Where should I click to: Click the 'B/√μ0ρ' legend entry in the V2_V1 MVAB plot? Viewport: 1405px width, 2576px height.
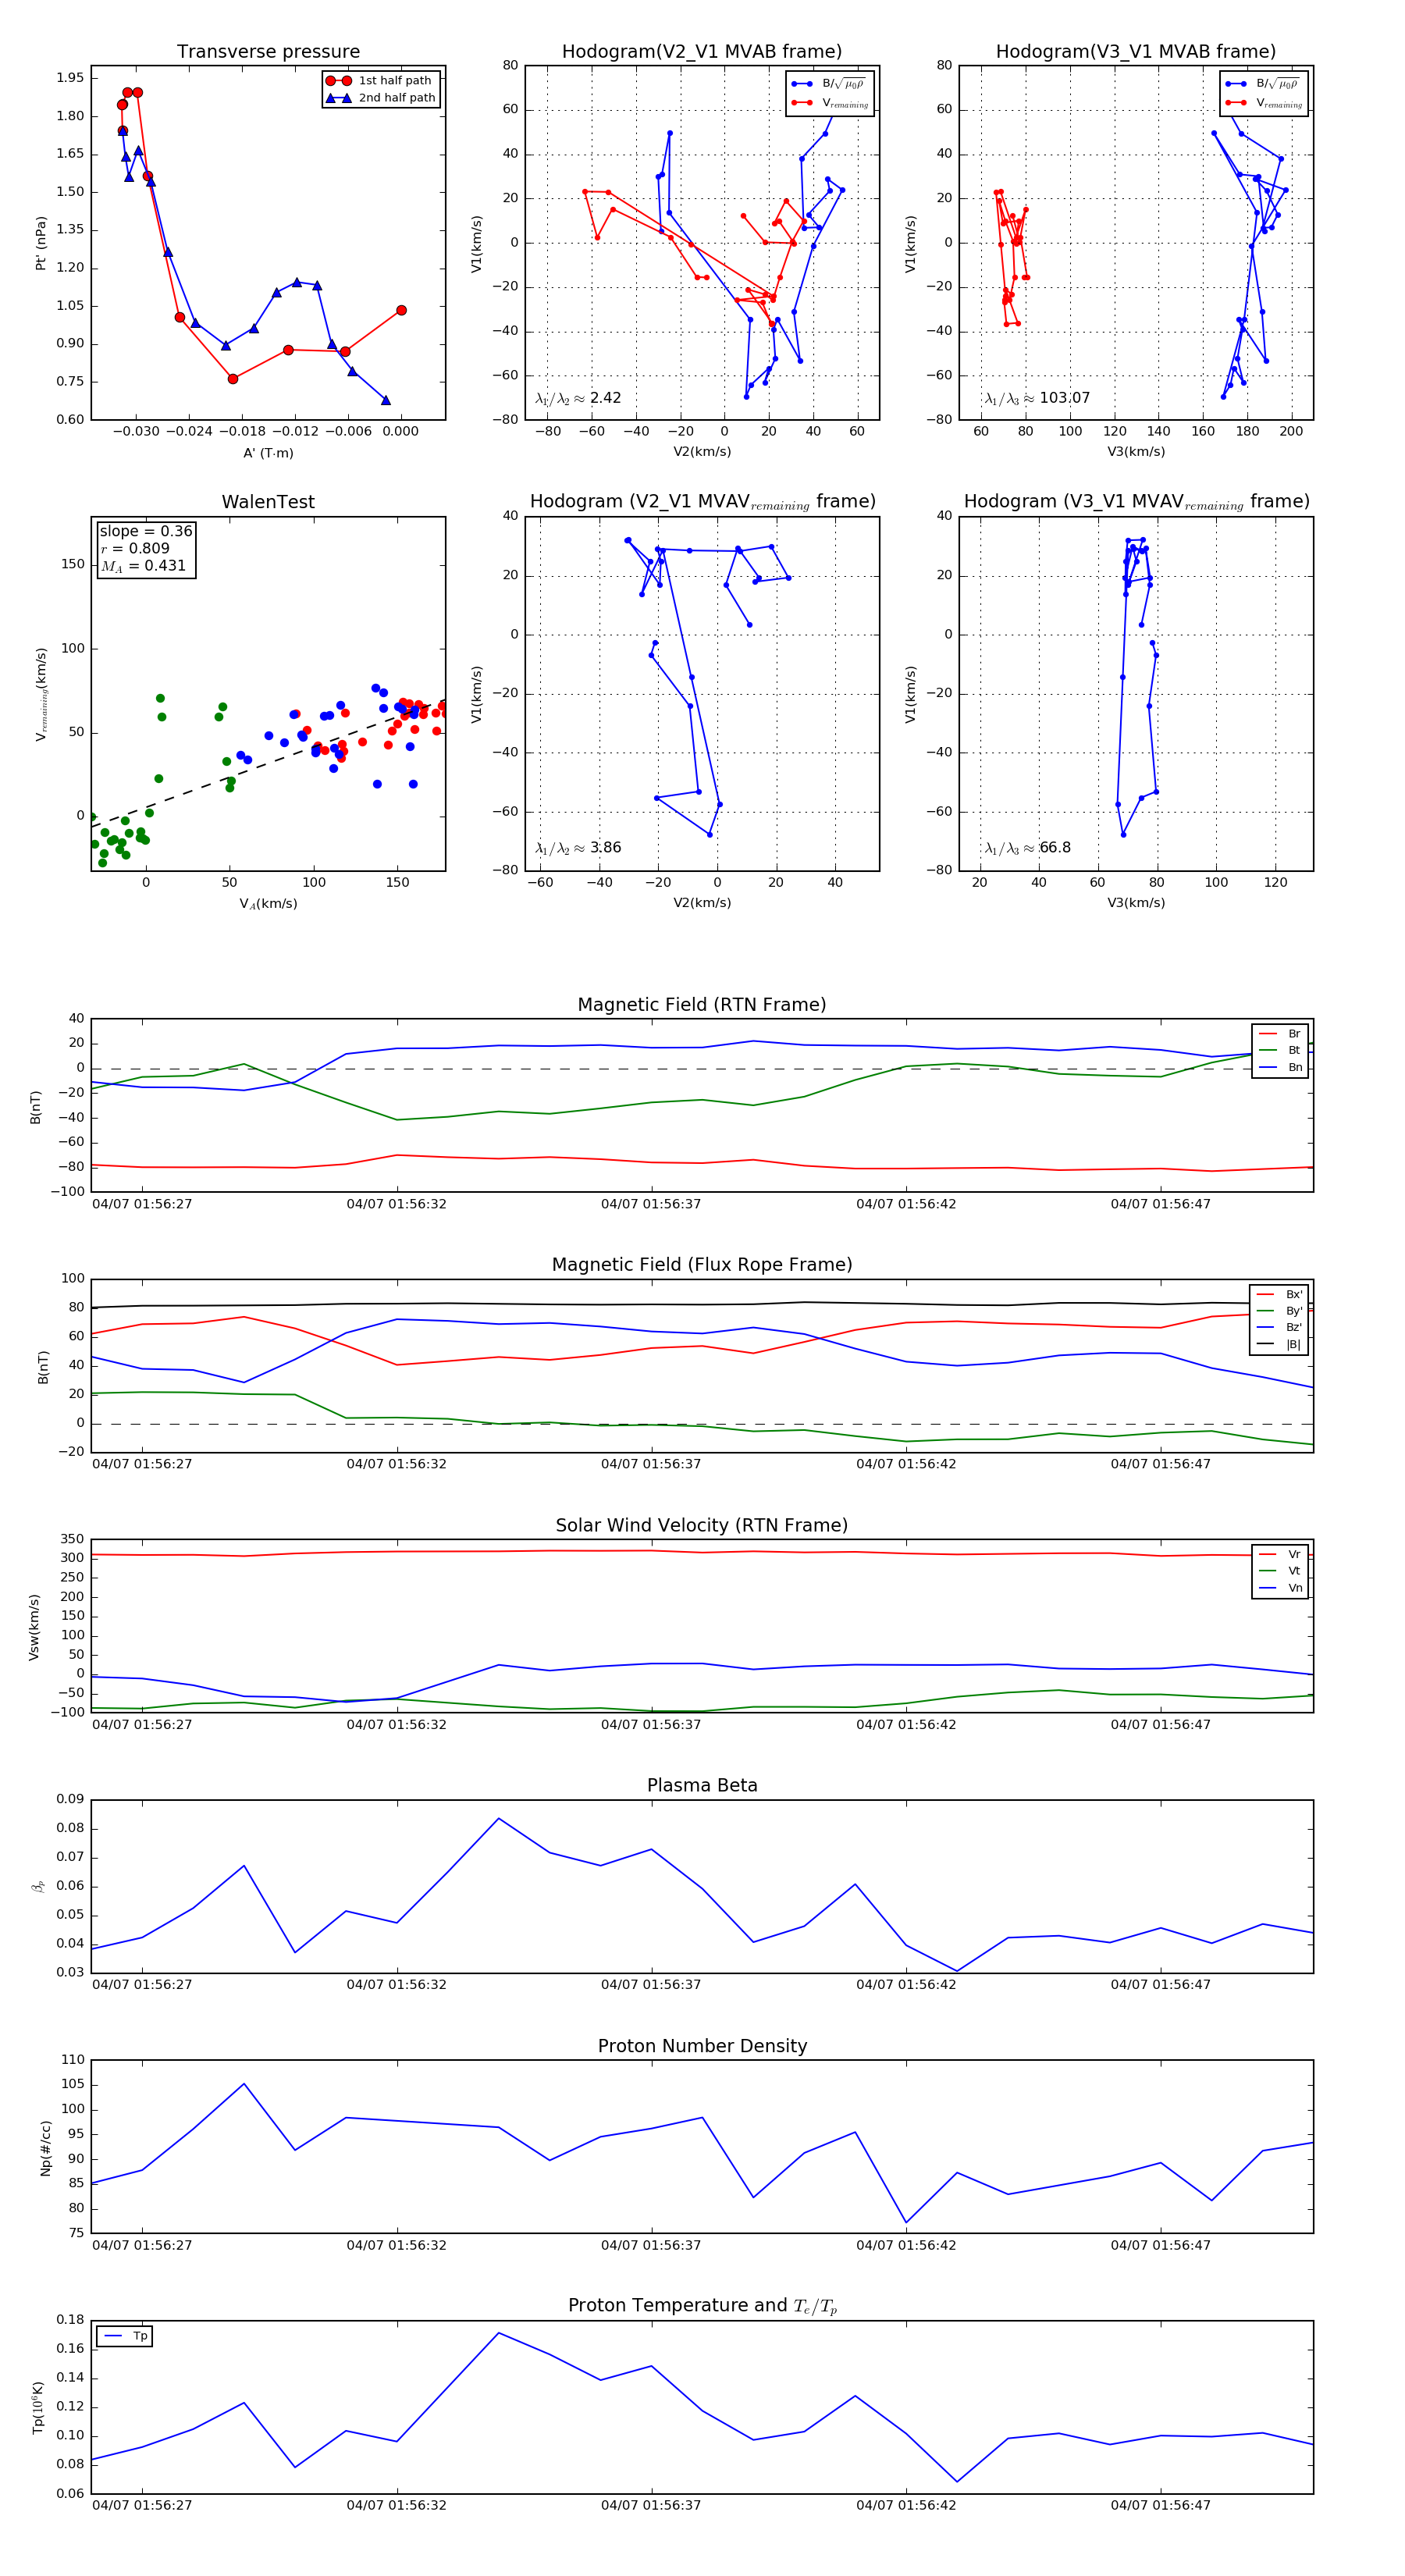click(830, 84)
